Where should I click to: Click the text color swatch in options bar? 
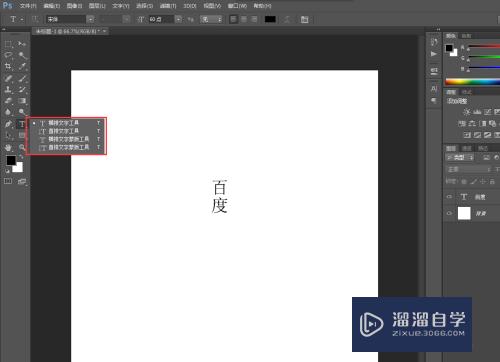(270, 19)
